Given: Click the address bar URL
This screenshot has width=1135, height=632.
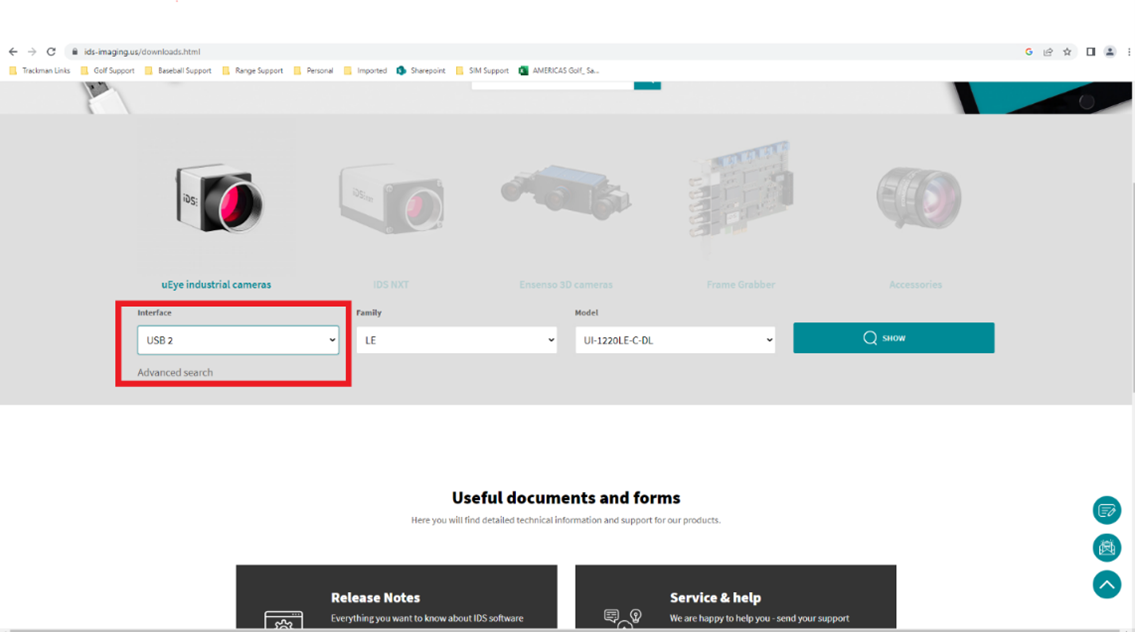Looking at the screenshot, I should [142, 52].
